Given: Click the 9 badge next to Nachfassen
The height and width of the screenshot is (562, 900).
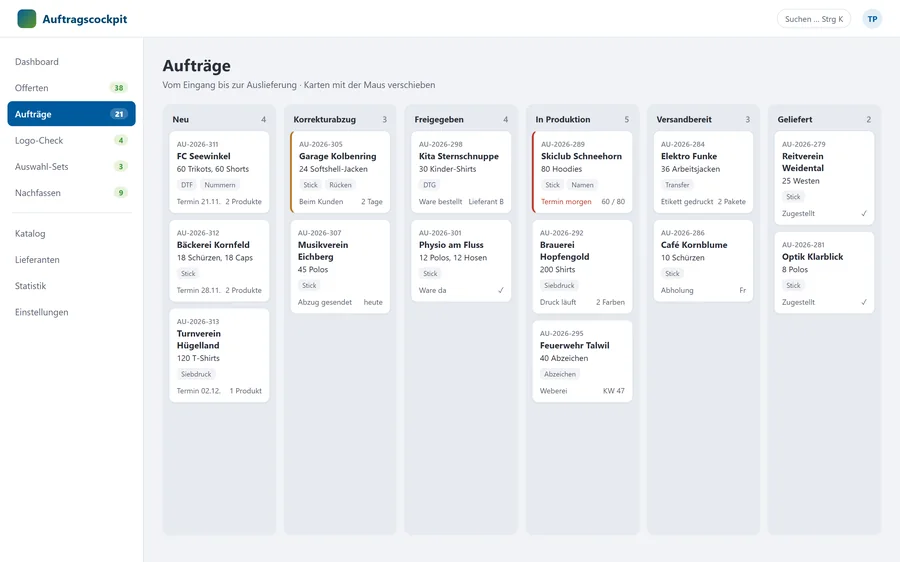Looking at the screenshot, I should [x=121, y=193].
